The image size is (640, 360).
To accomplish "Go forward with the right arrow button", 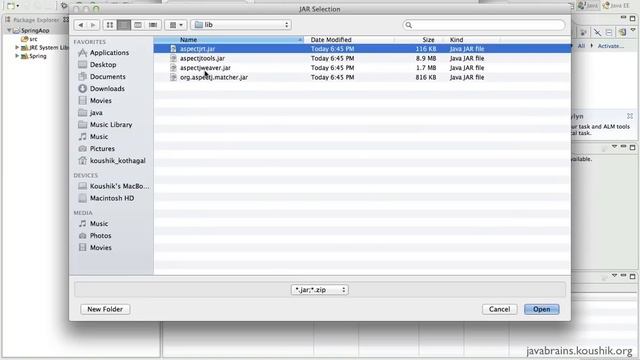I will (x=93, y=25).
